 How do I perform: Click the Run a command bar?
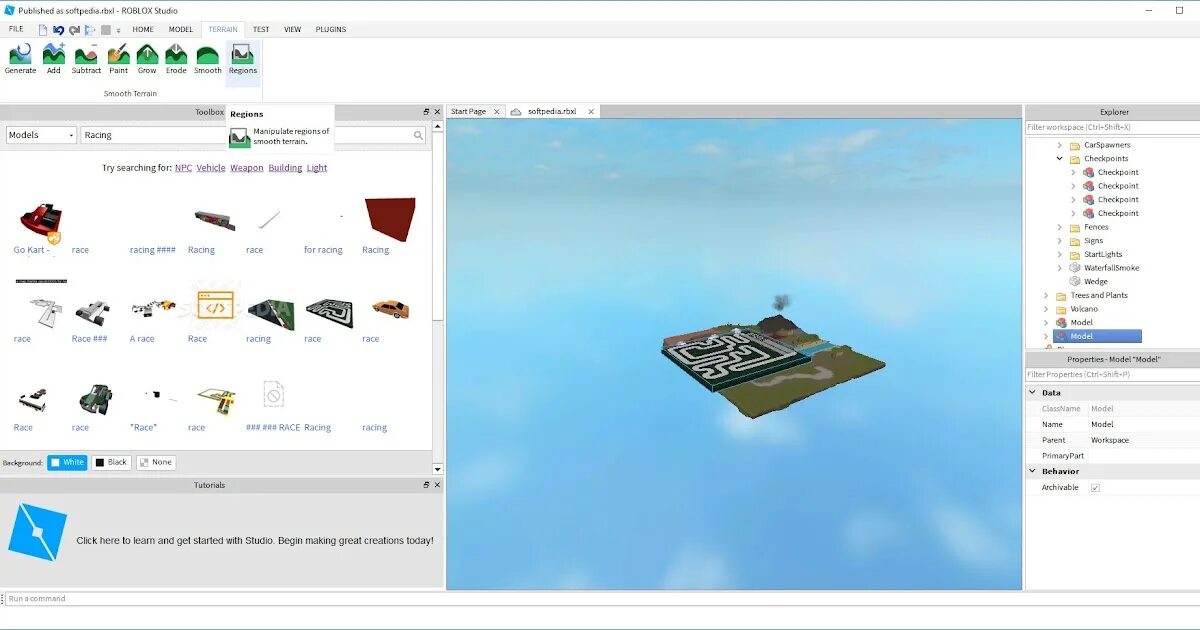click(600, 599)
